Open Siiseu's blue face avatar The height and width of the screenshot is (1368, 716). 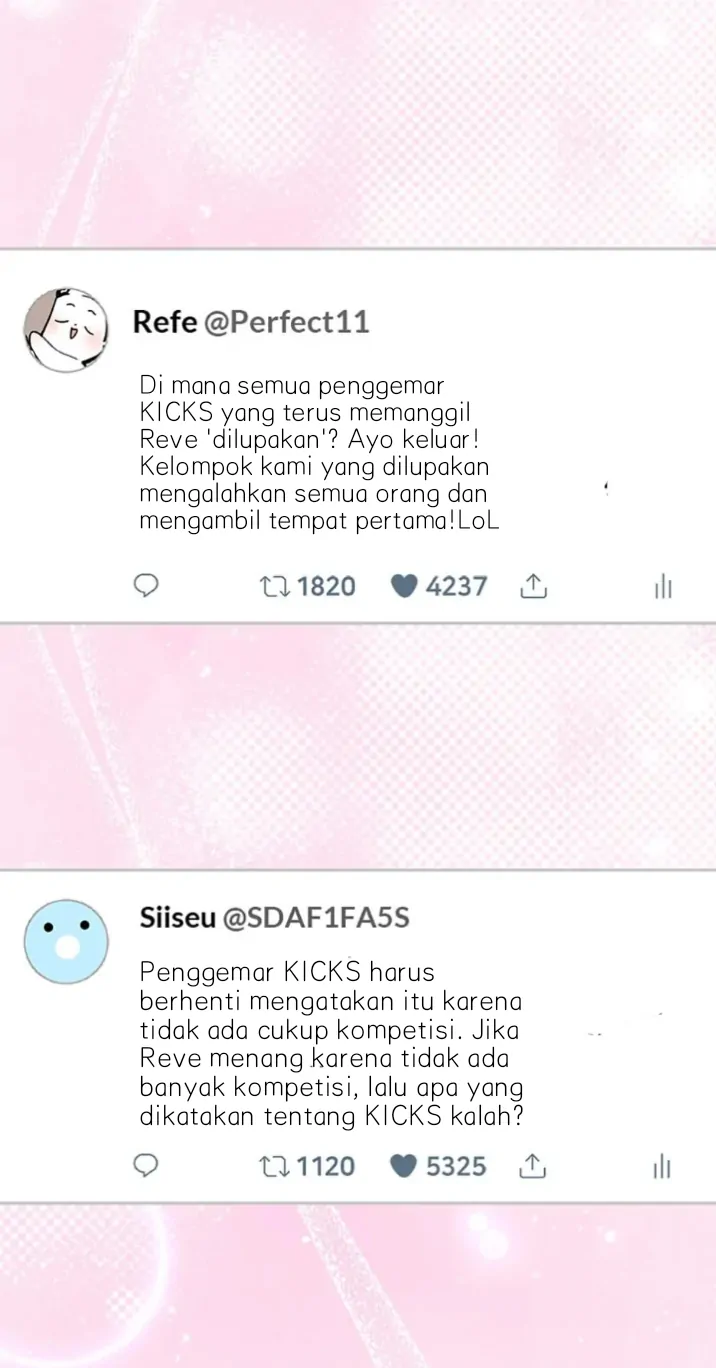66,941
